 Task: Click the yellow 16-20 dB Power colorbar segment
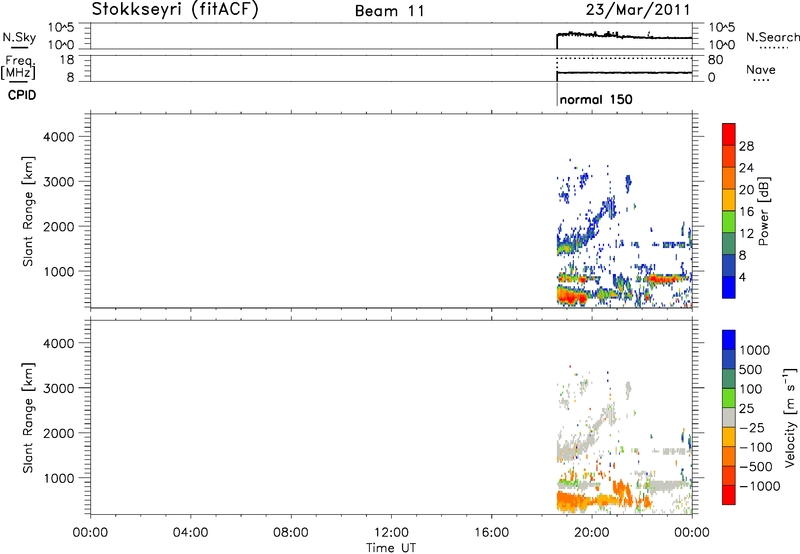click(729, 199)
